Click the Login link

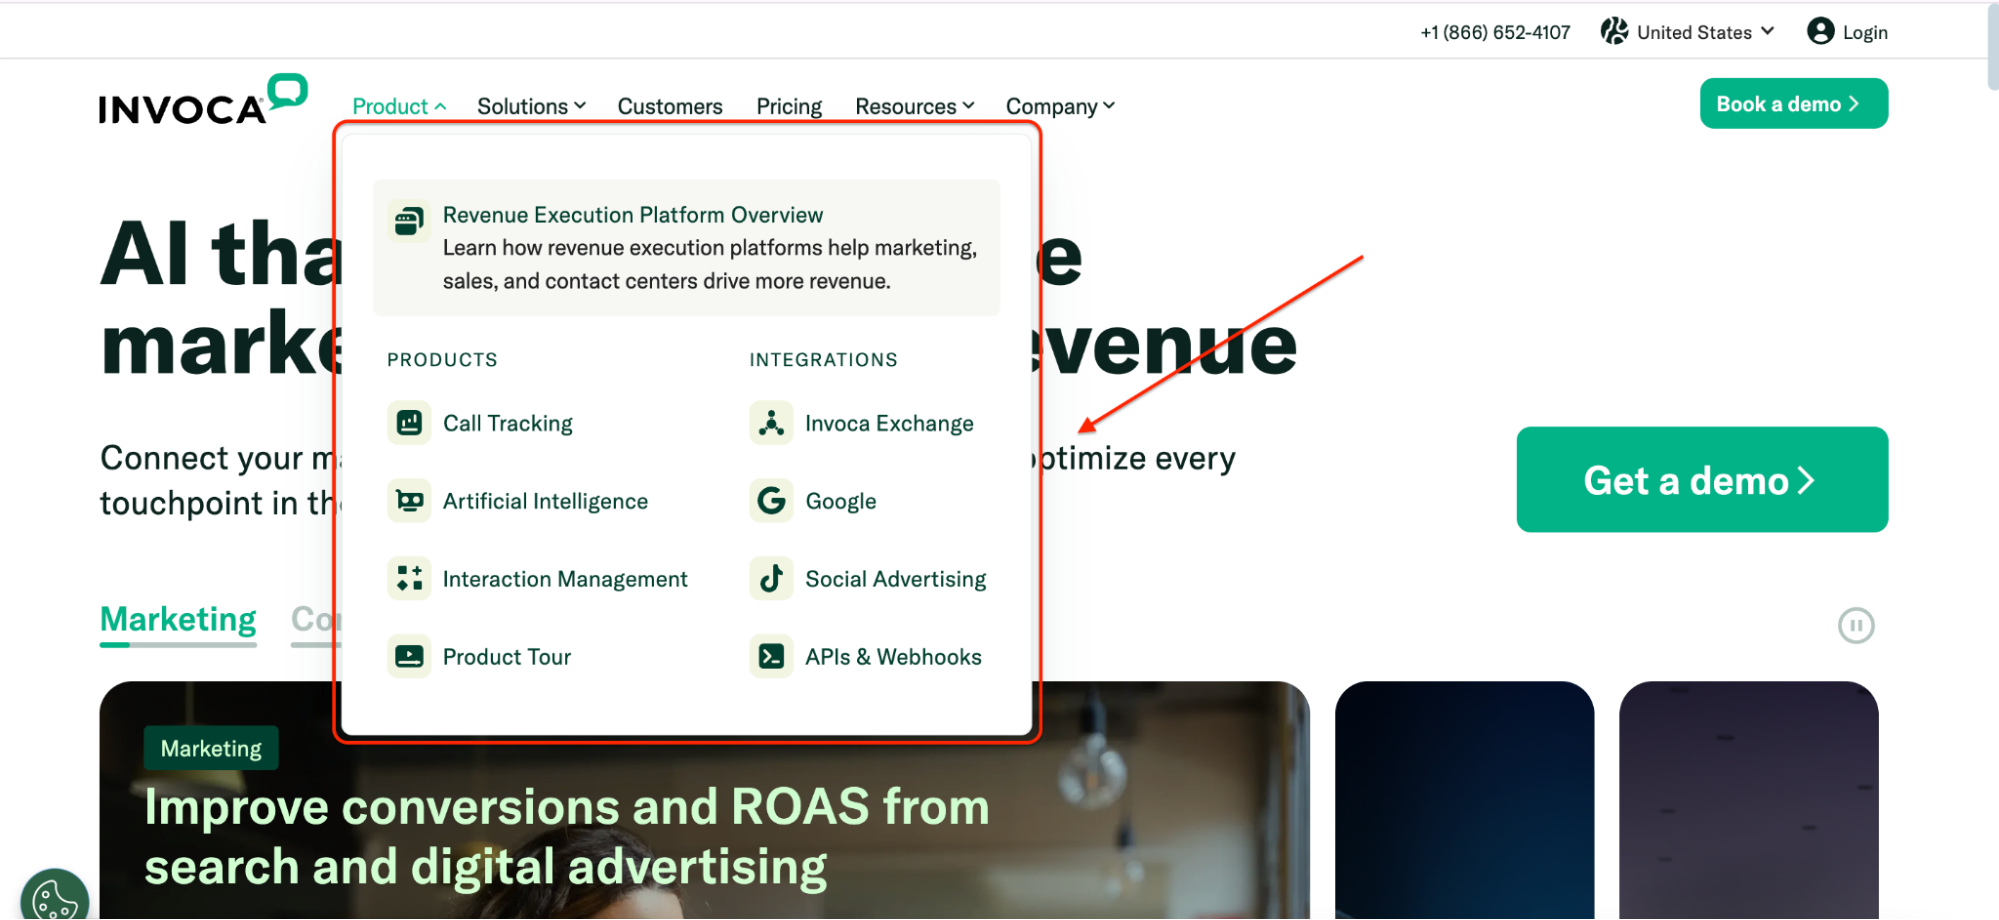(x=1865, y=32)
